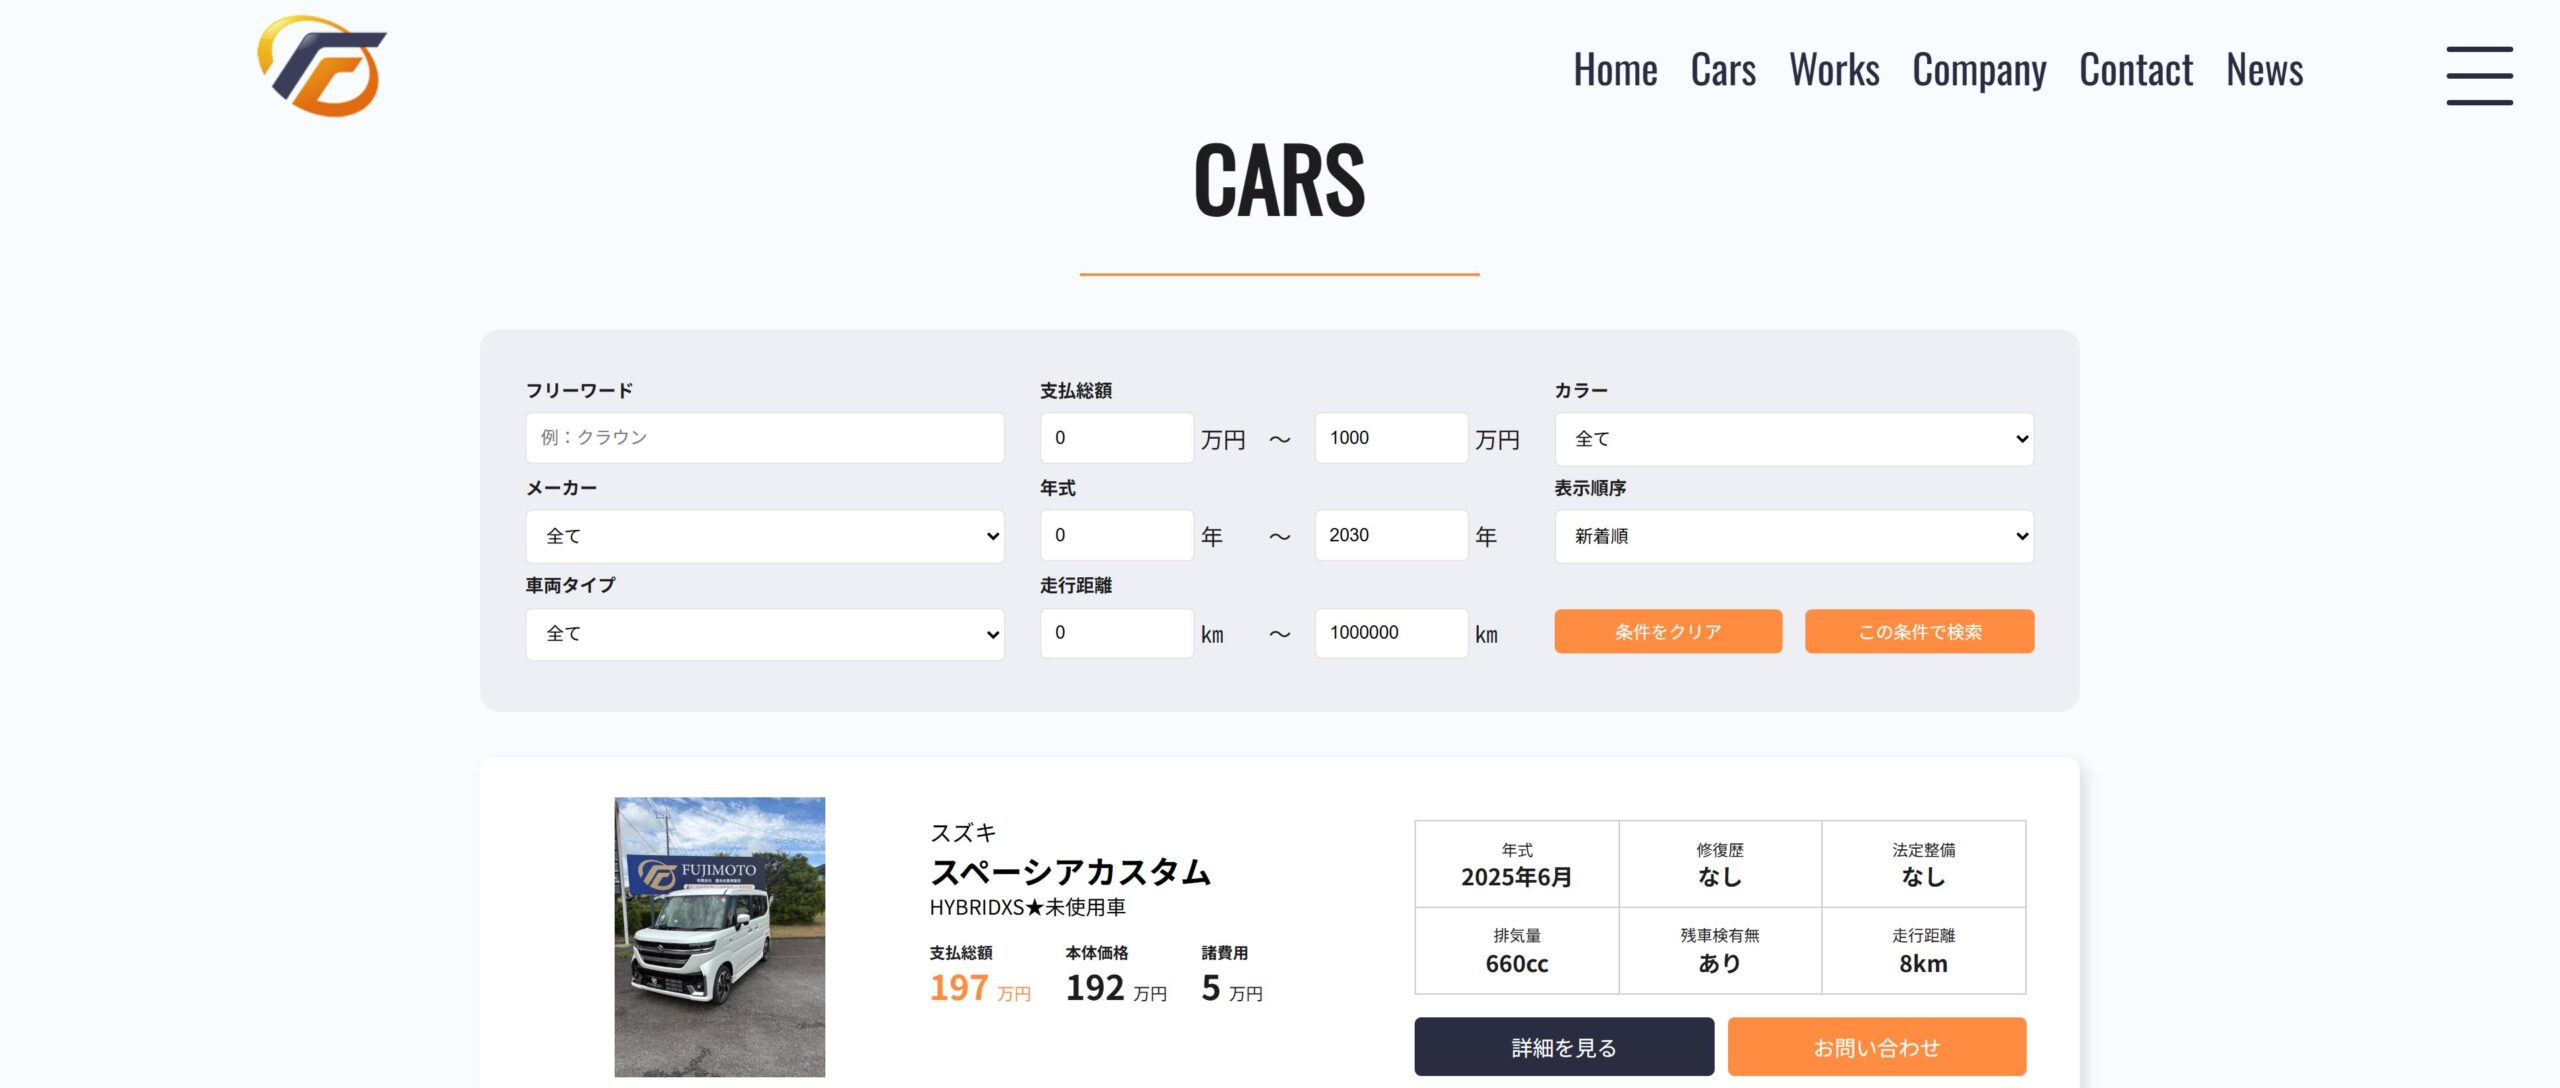2560x1088 pixels.
Task: Open the Company page
Action: pos(1979,70)
